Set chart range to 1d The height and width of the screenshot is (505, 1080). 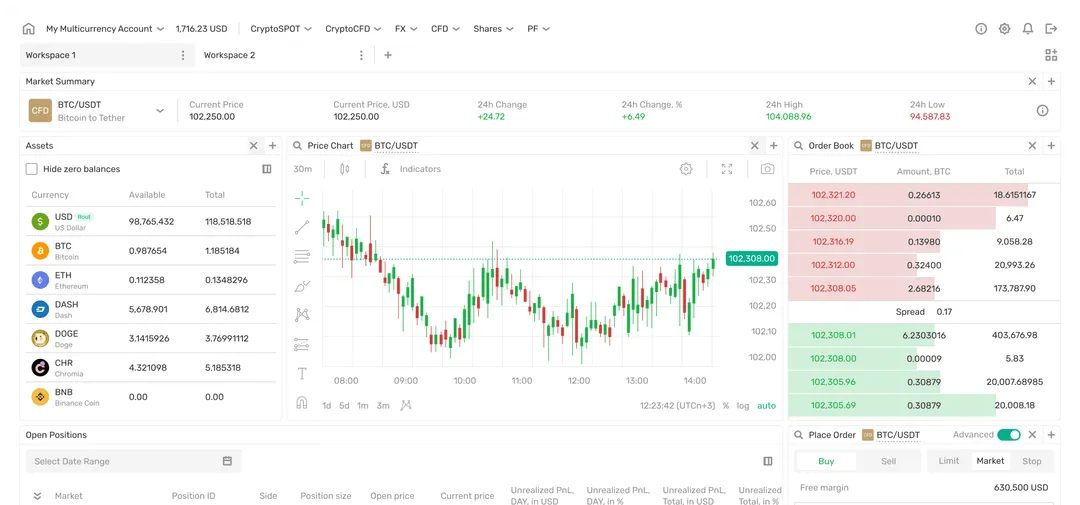pyautogui.click(x=326, y=406)
